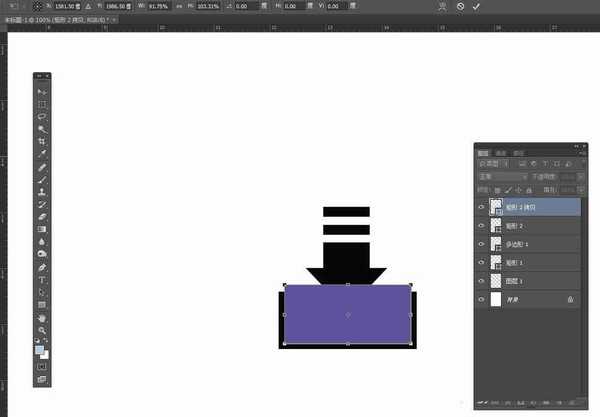Select the Lasso tool

[x=42, y=116]
